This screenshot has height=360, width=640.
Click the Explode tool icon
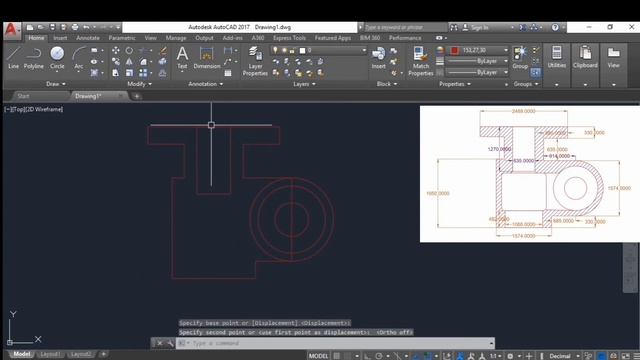click(163, 62)
